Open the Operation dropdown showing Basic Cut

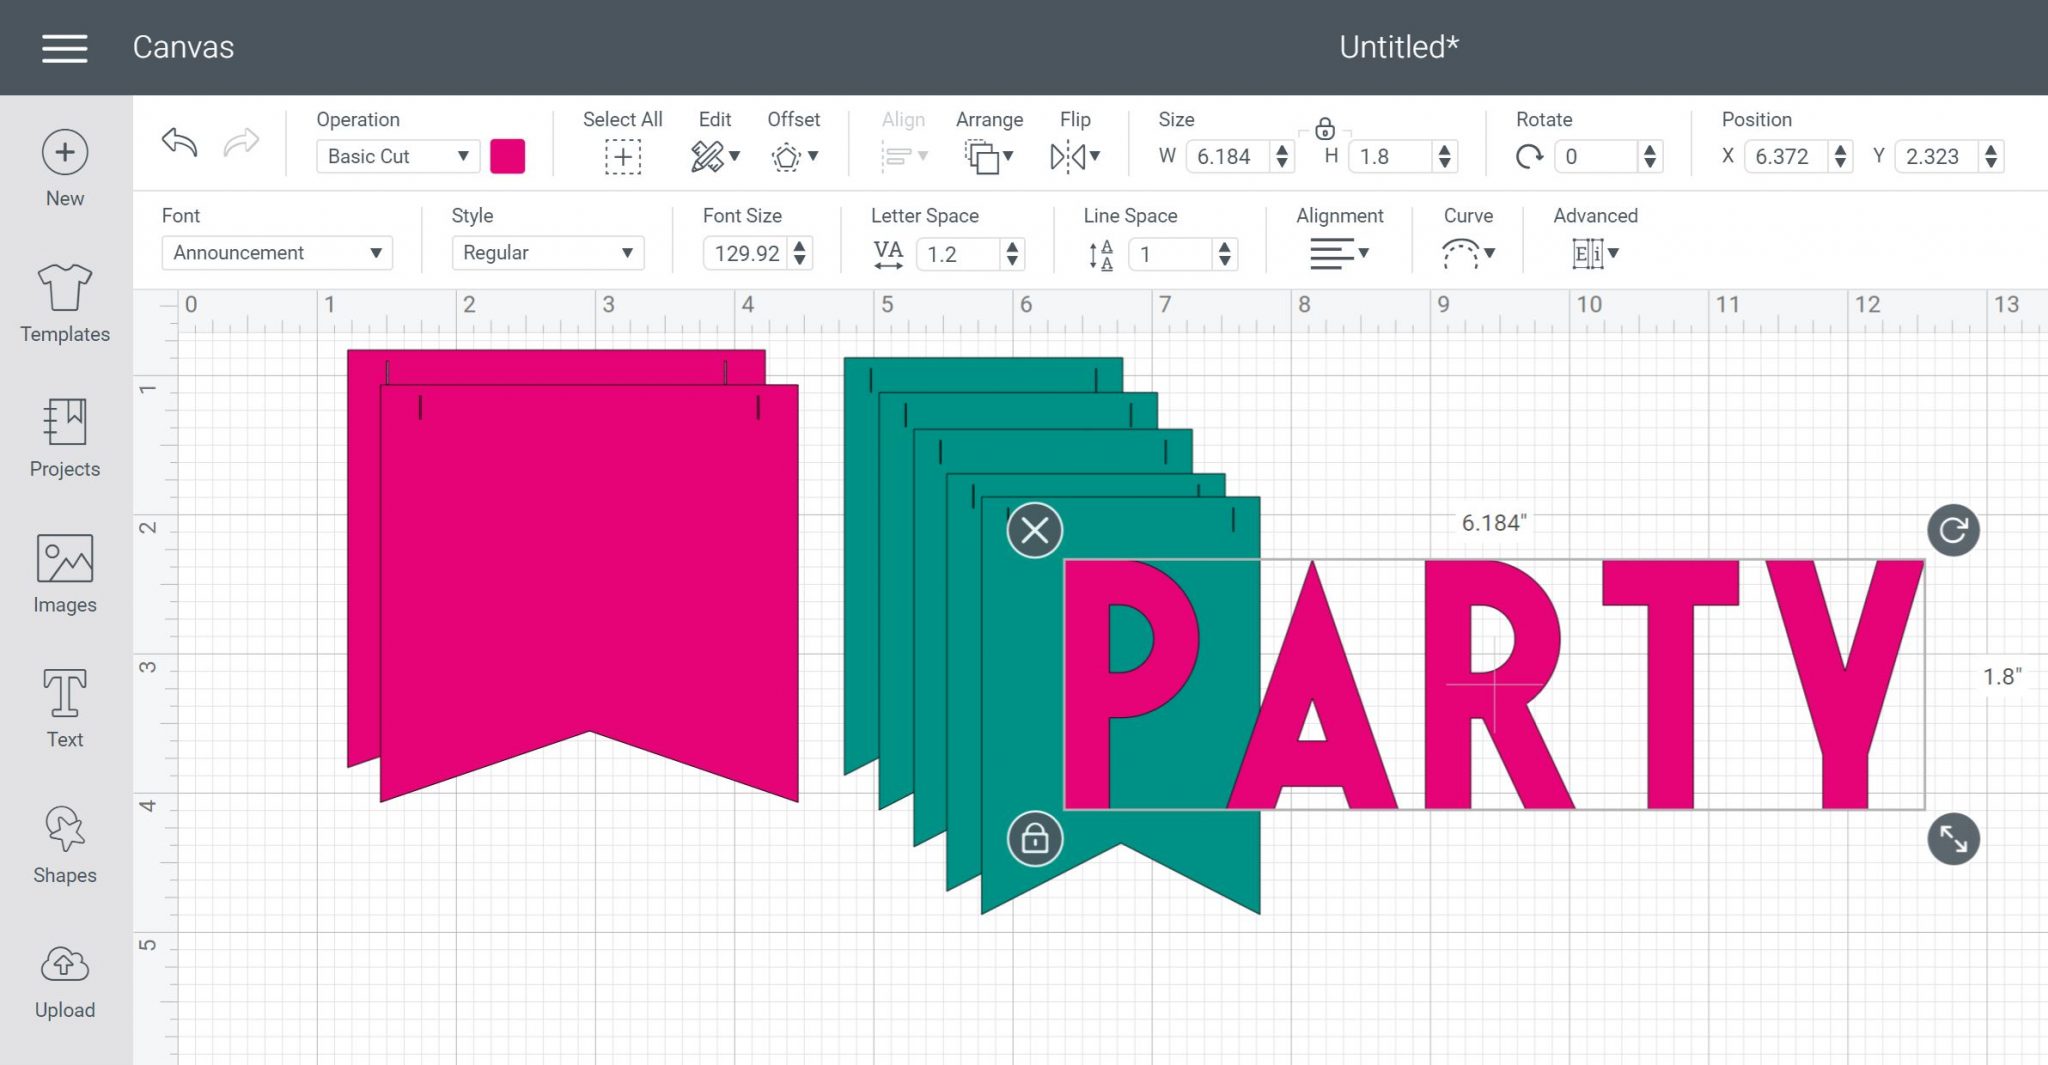397,156
